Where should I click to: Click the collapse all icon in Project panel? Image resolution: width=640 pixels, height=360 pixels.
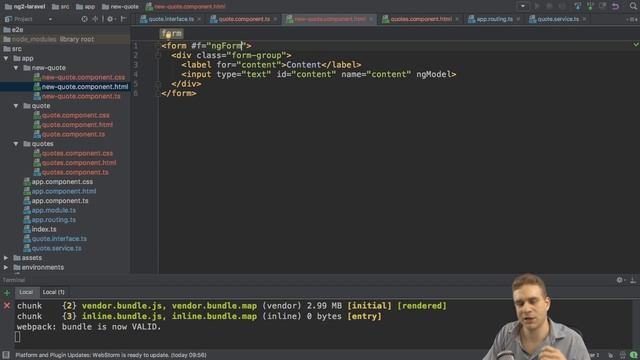coord(96,19)
